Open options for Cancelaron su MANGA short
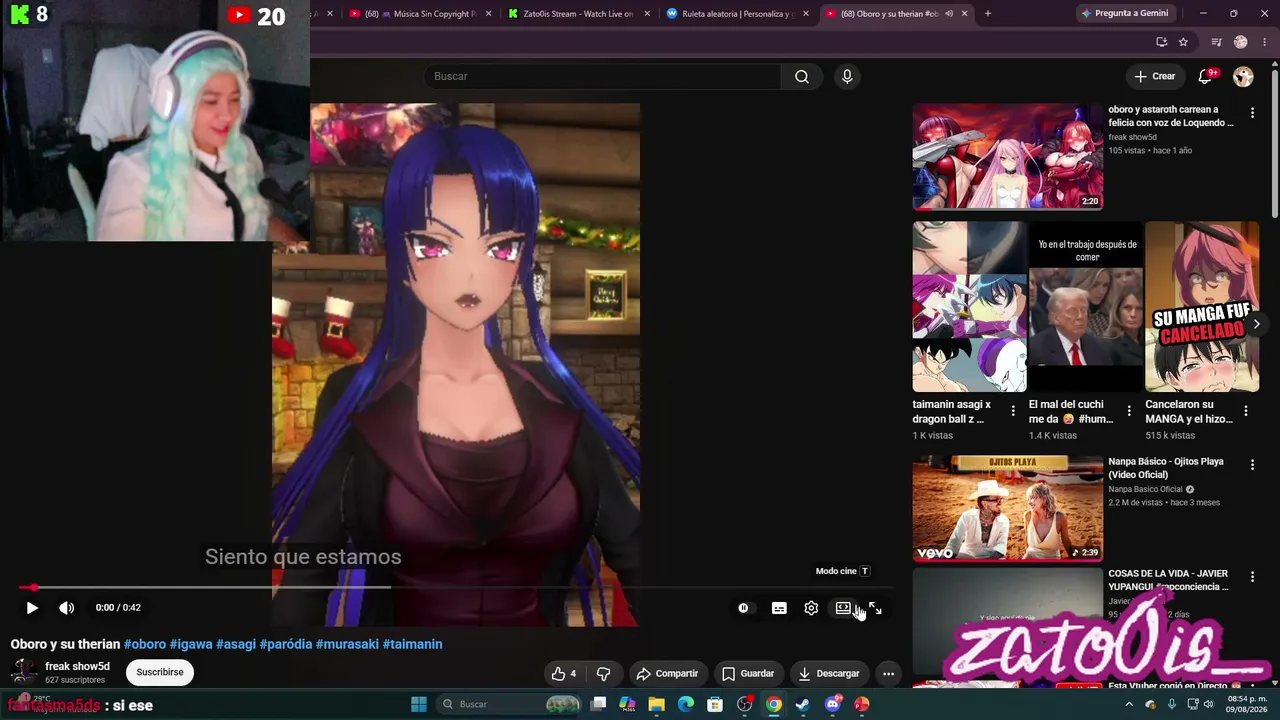1280x720 pixels. [x=1245, y=411]
